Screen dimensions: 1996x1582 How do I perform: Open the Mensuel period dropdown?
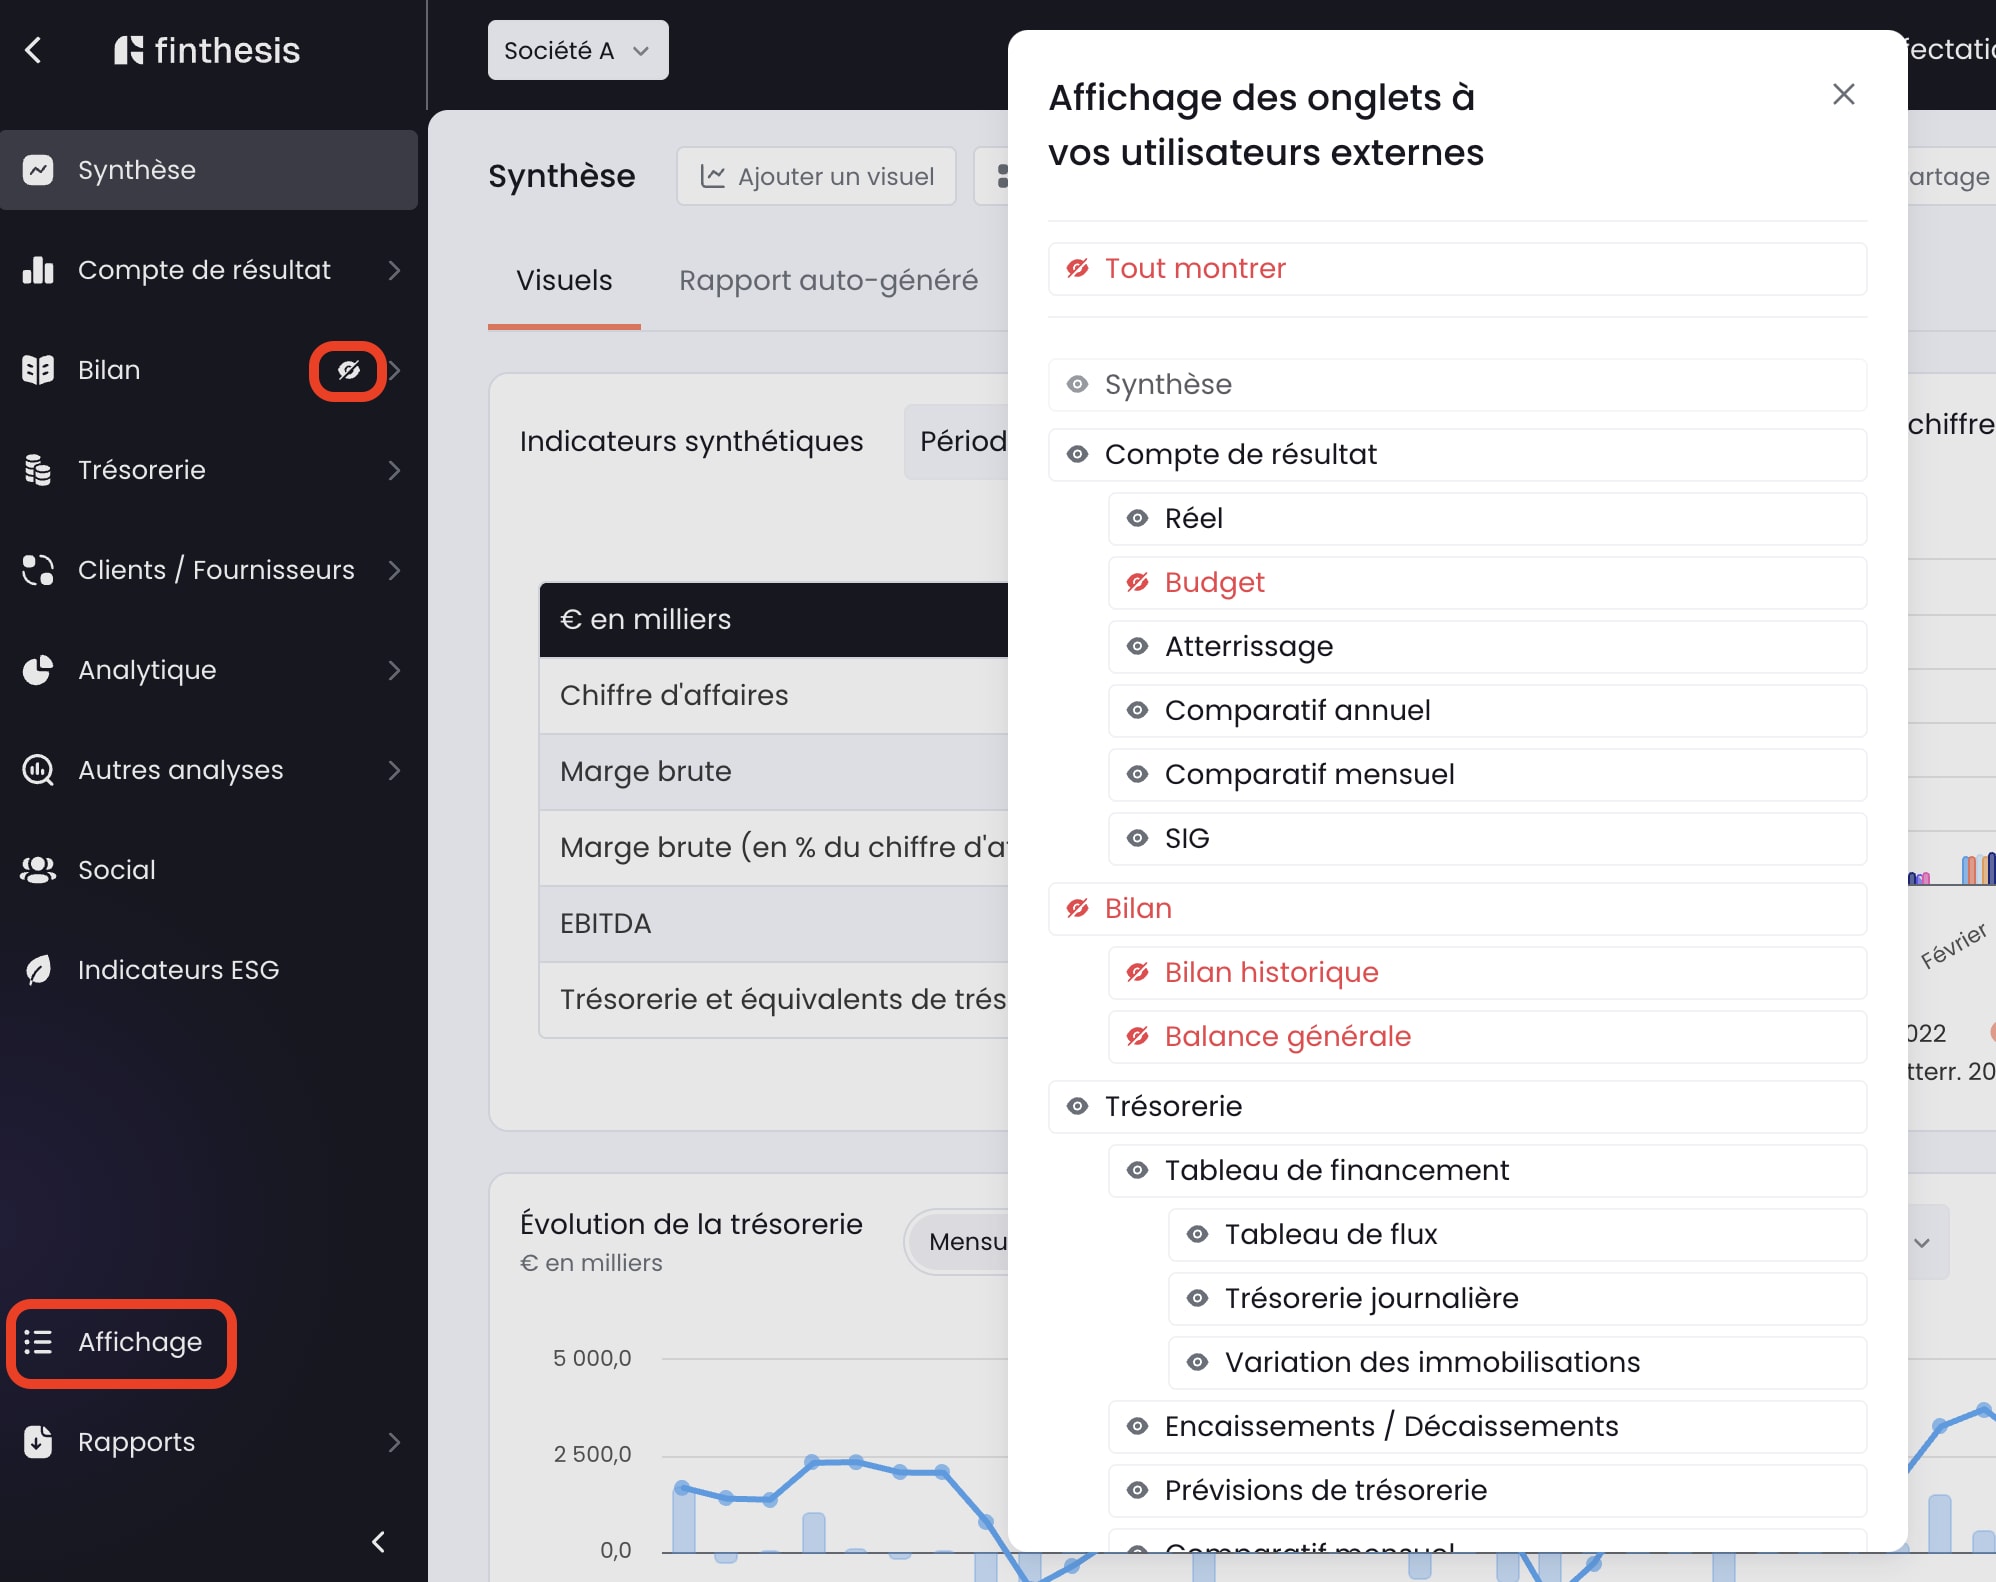click(x=957, y=1242)
